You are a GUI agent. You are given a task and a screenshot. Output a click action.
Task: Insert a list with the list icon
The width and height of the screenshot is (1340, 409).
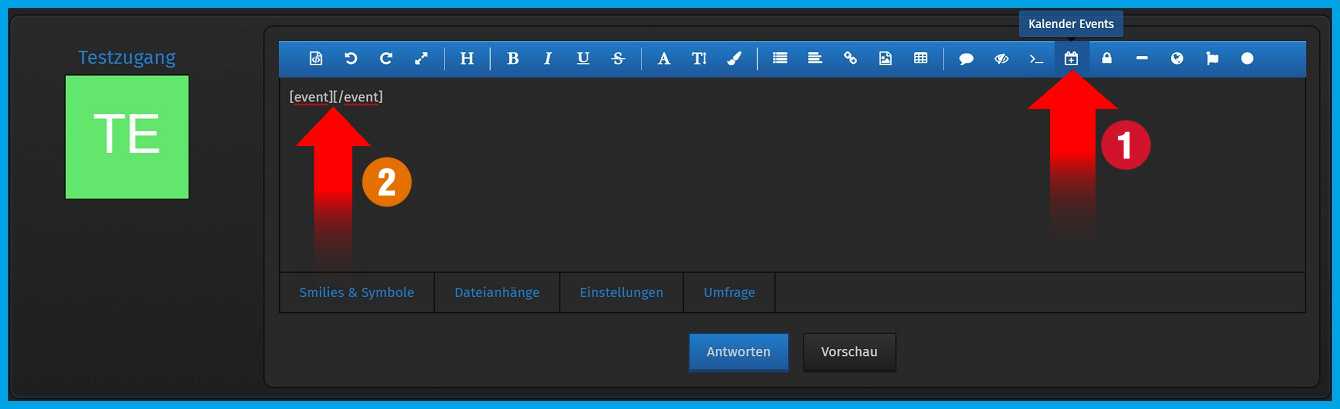[780, 59]
